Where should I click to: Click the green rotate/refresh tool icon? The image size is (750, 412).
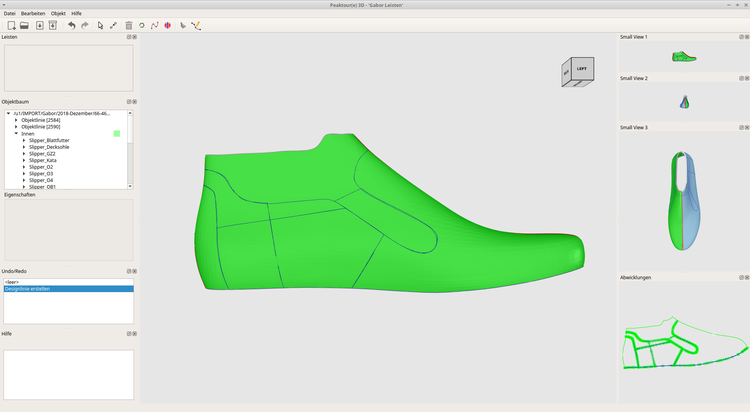(x=142, y=25)
